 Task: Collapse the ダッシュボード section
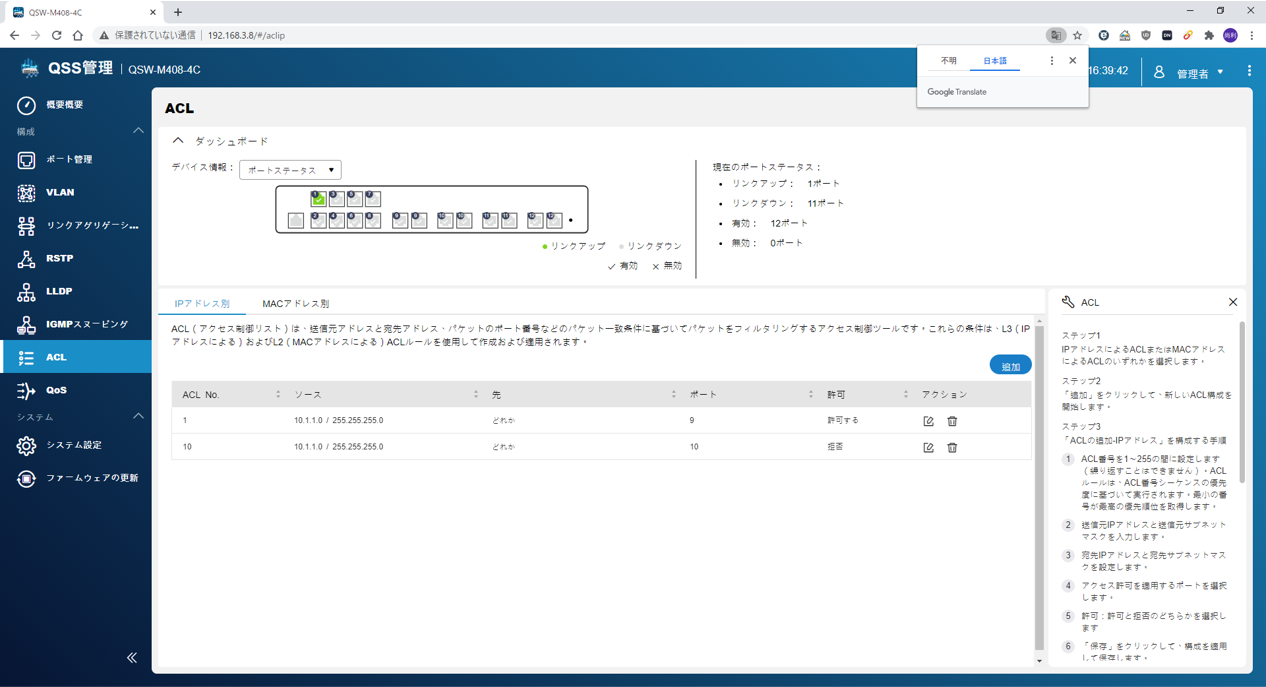(x=178, y=141)
